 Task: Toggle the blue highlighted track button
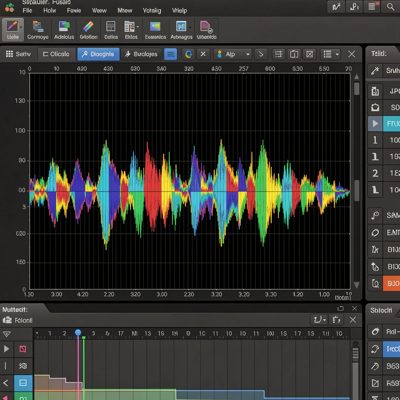click(23, 383)
